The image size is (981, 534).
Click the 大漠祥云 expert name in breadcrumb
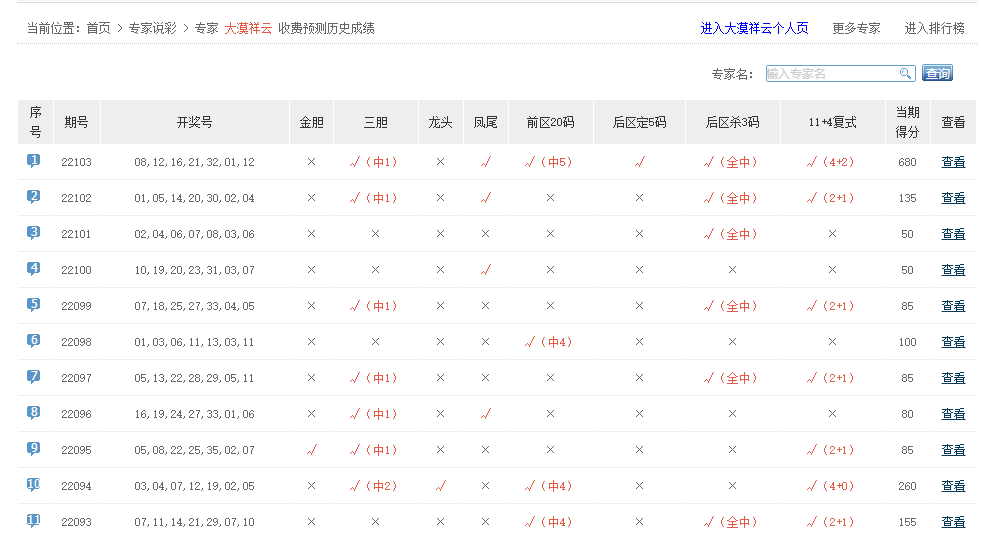coord(248,28)
